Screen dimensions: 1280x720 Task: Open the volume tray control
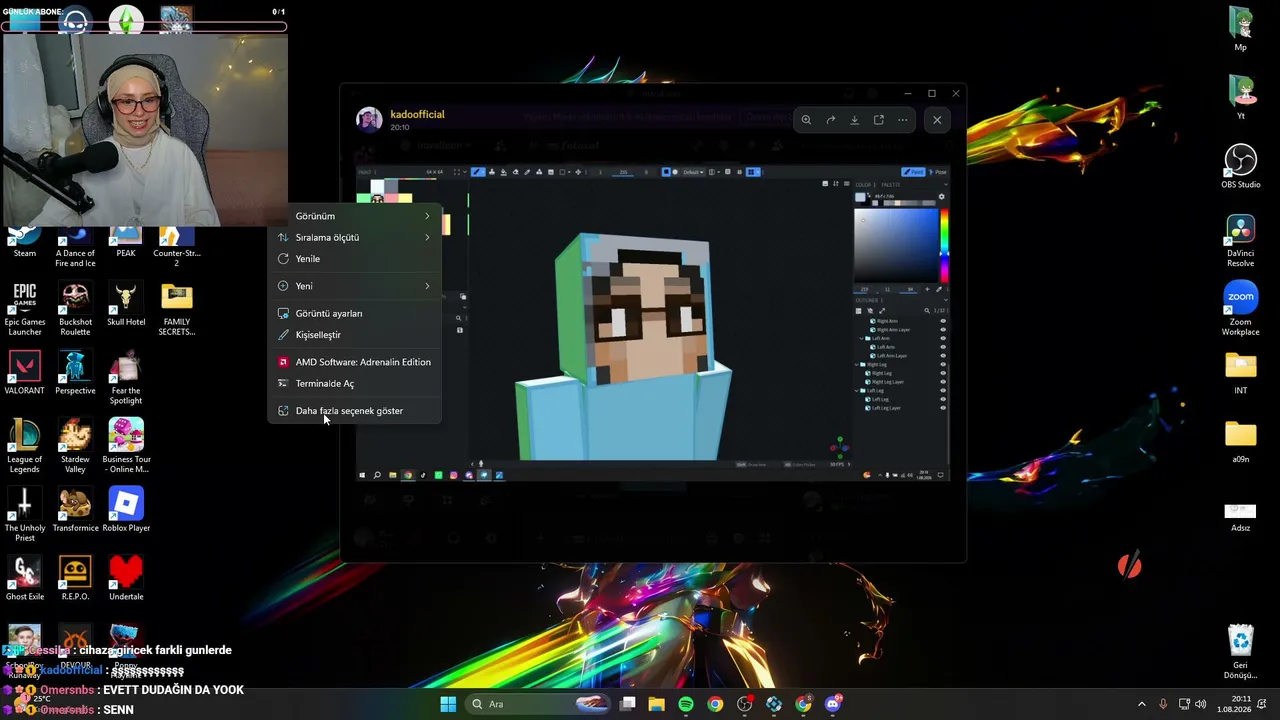click(1201, 704)
